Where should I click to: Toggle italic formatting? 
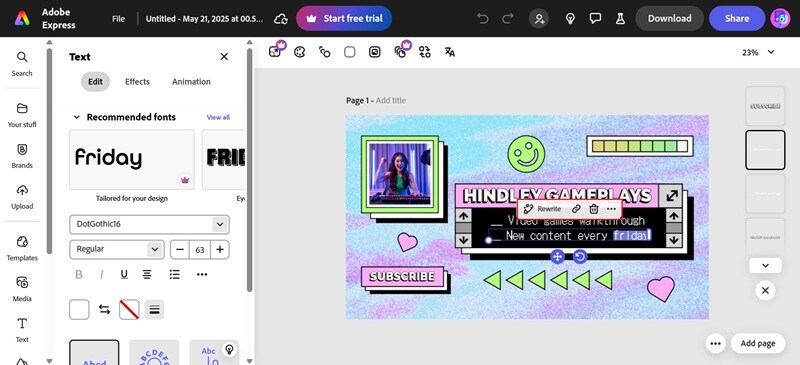click(102, 275)
